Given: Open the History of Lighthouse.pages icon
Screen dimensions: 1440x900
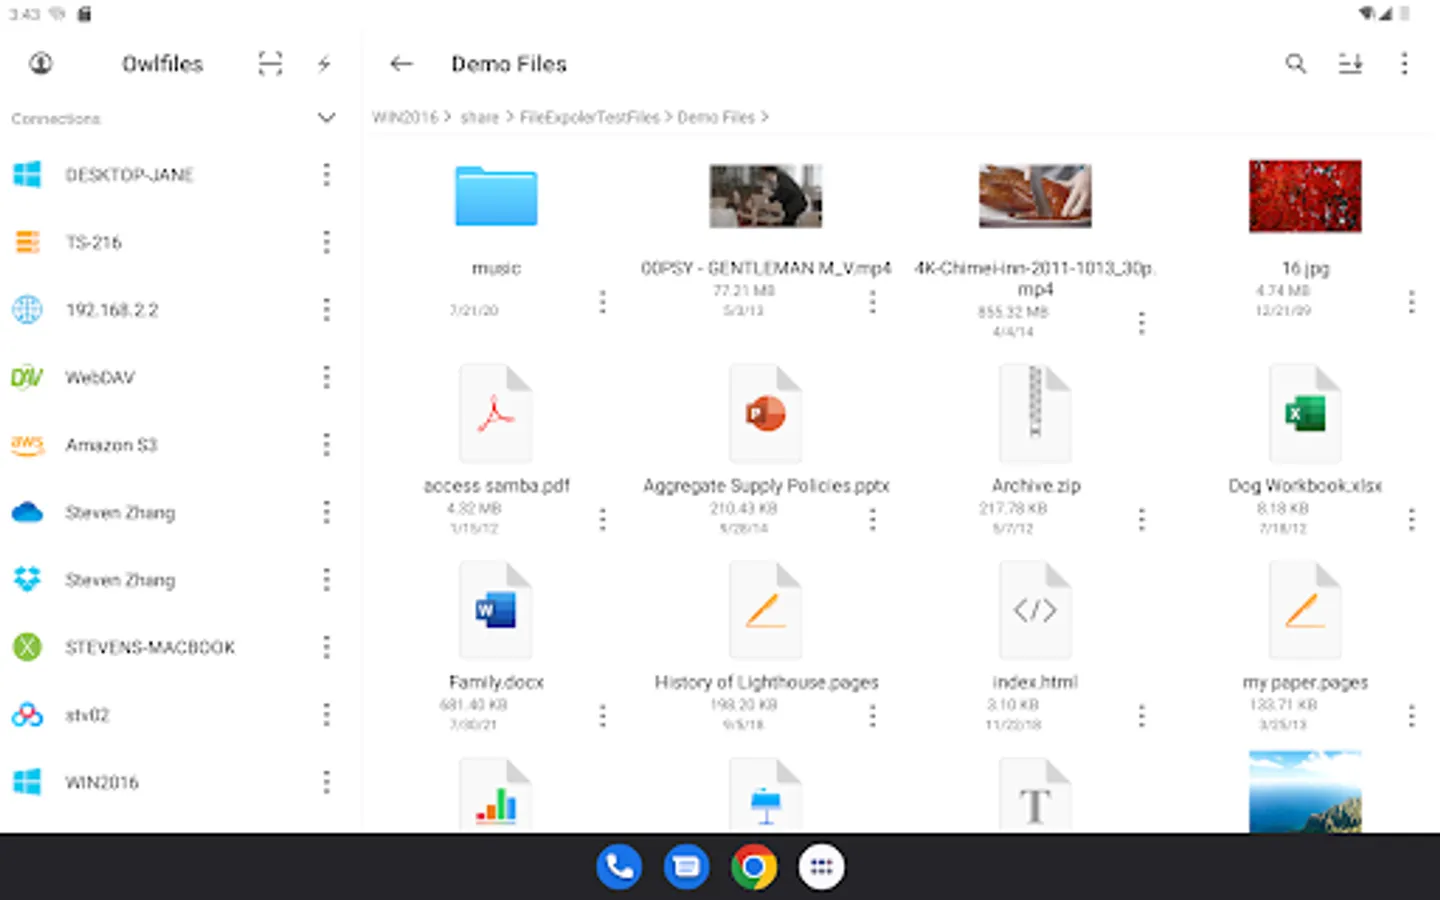Looking at the screenshot, I should click(x=766, y=610).
